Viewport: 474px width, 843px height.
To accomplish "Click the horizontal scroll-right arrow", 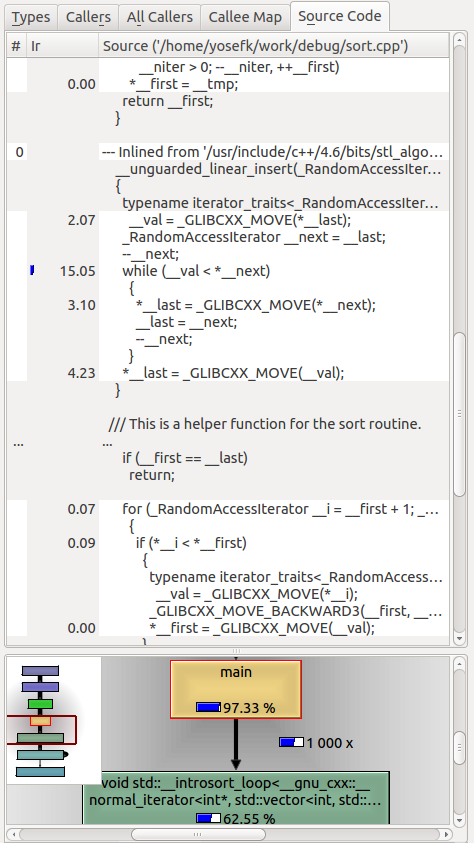I will tap(444, 834).
